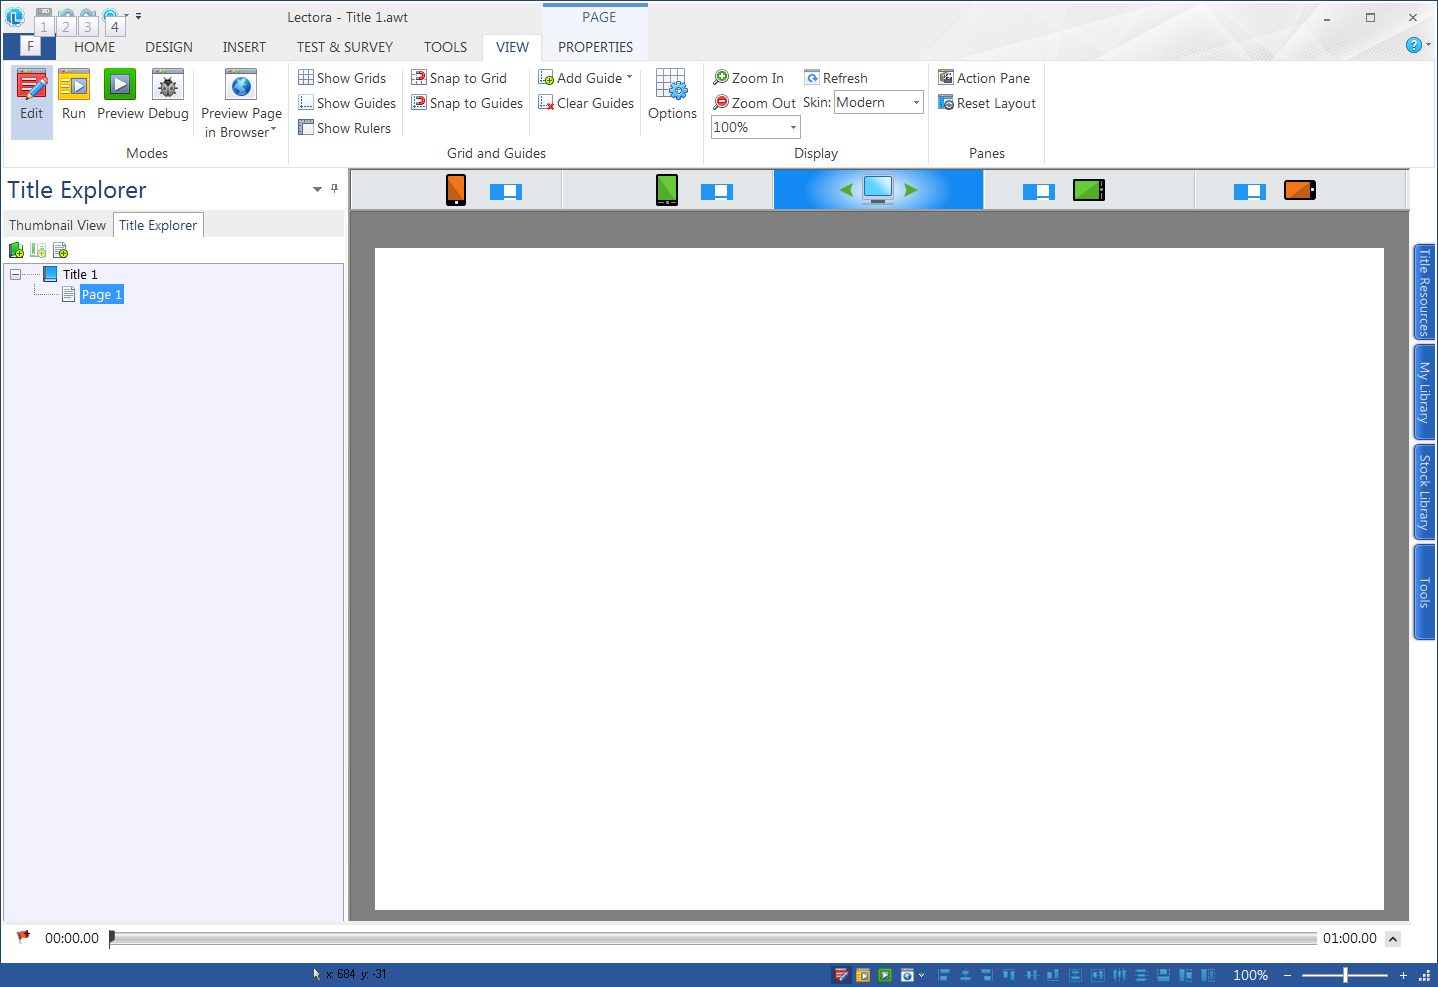Click the red flag timeline marker icon
Image resolution: width=1438 pixels, height=987 pixels.
tap(23, 937)
